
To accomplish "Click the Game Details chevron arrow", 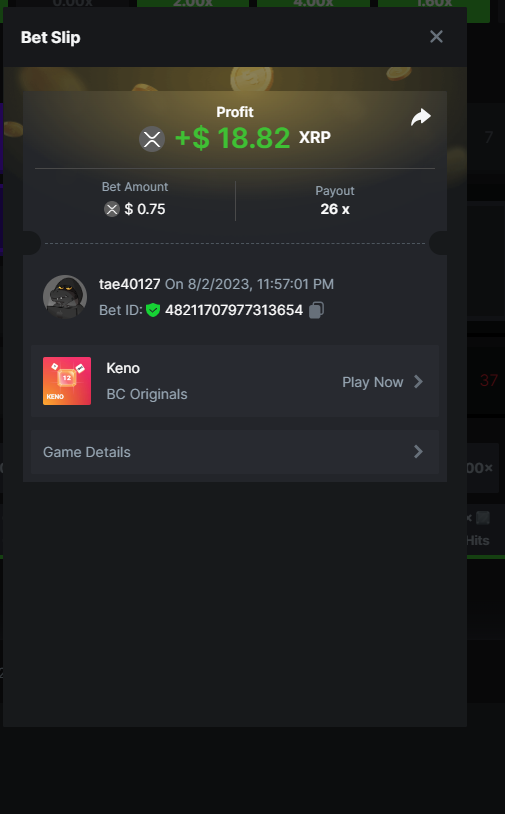I will point(418,452).
